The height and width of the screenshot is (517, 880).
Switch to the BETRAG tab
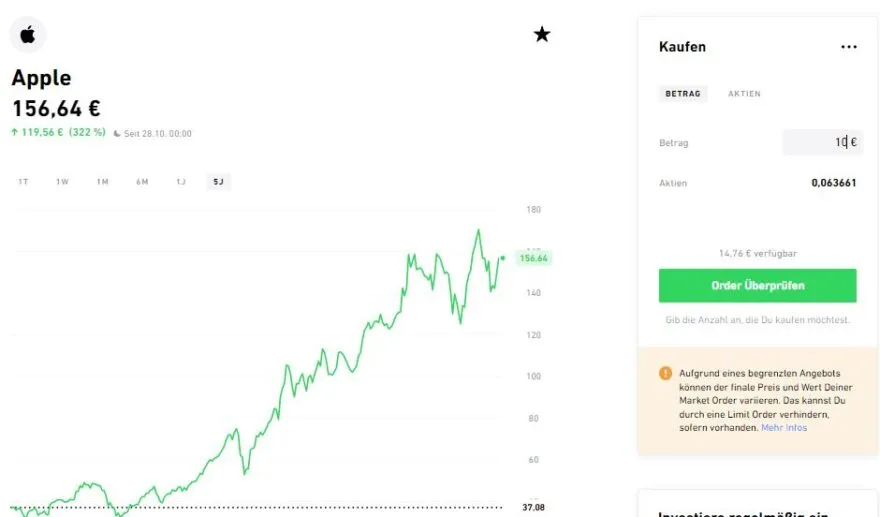pos(684,94)
